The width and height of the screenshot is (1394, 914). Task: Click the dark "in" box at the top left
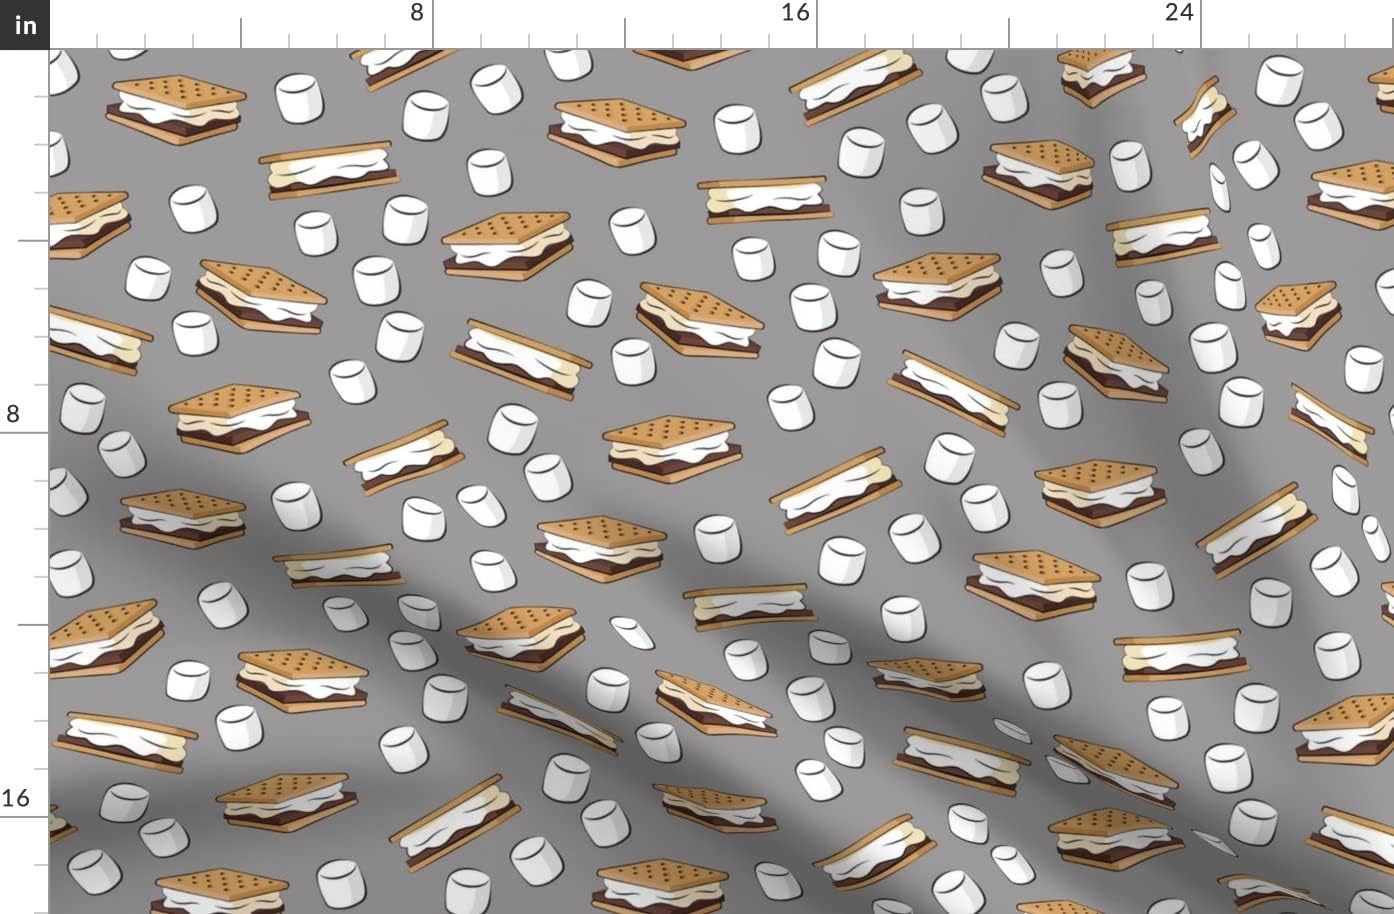pos(25,25)
